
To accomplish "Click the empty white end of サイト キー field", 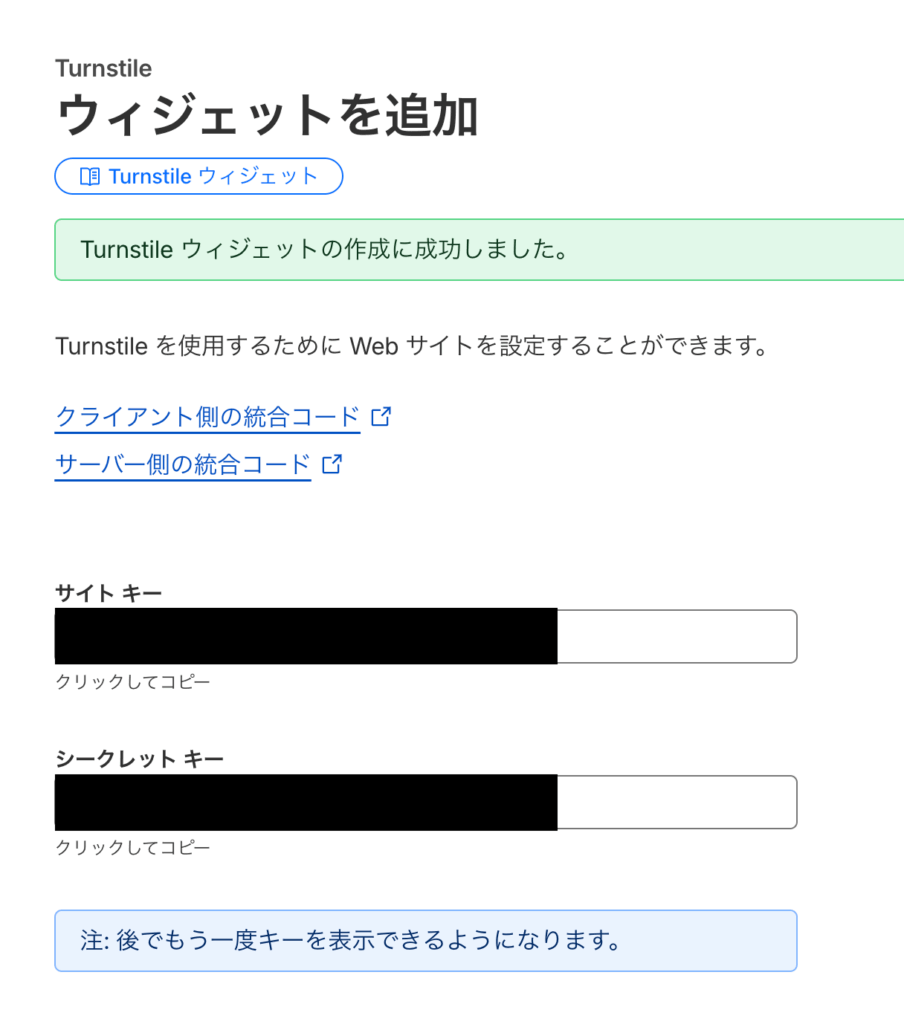I will click(676, 636).
